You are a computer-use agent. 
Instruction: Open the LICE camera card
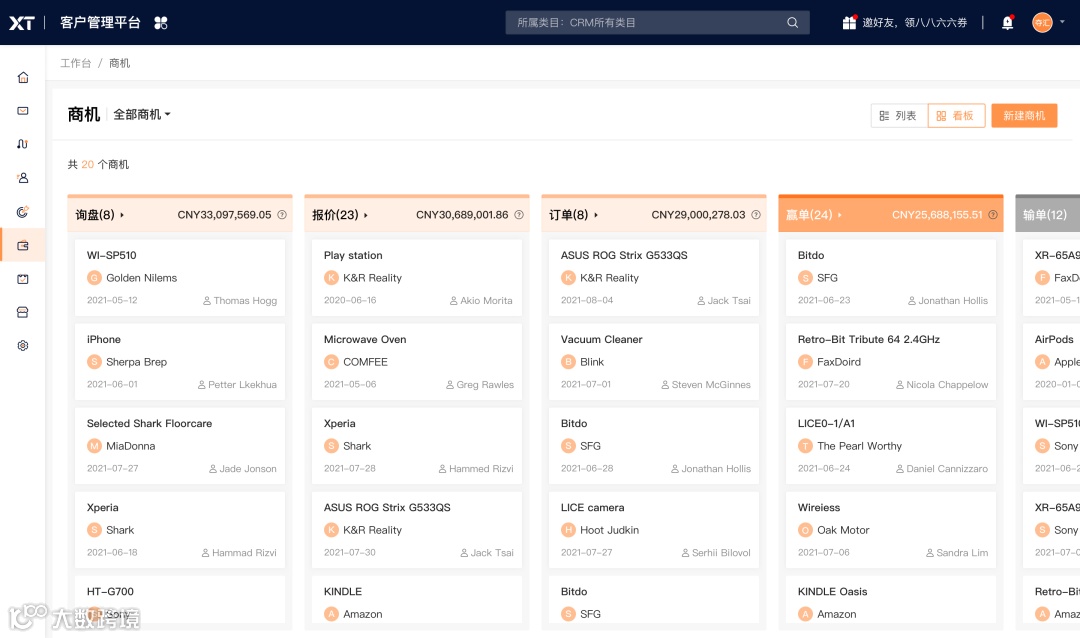654,530
